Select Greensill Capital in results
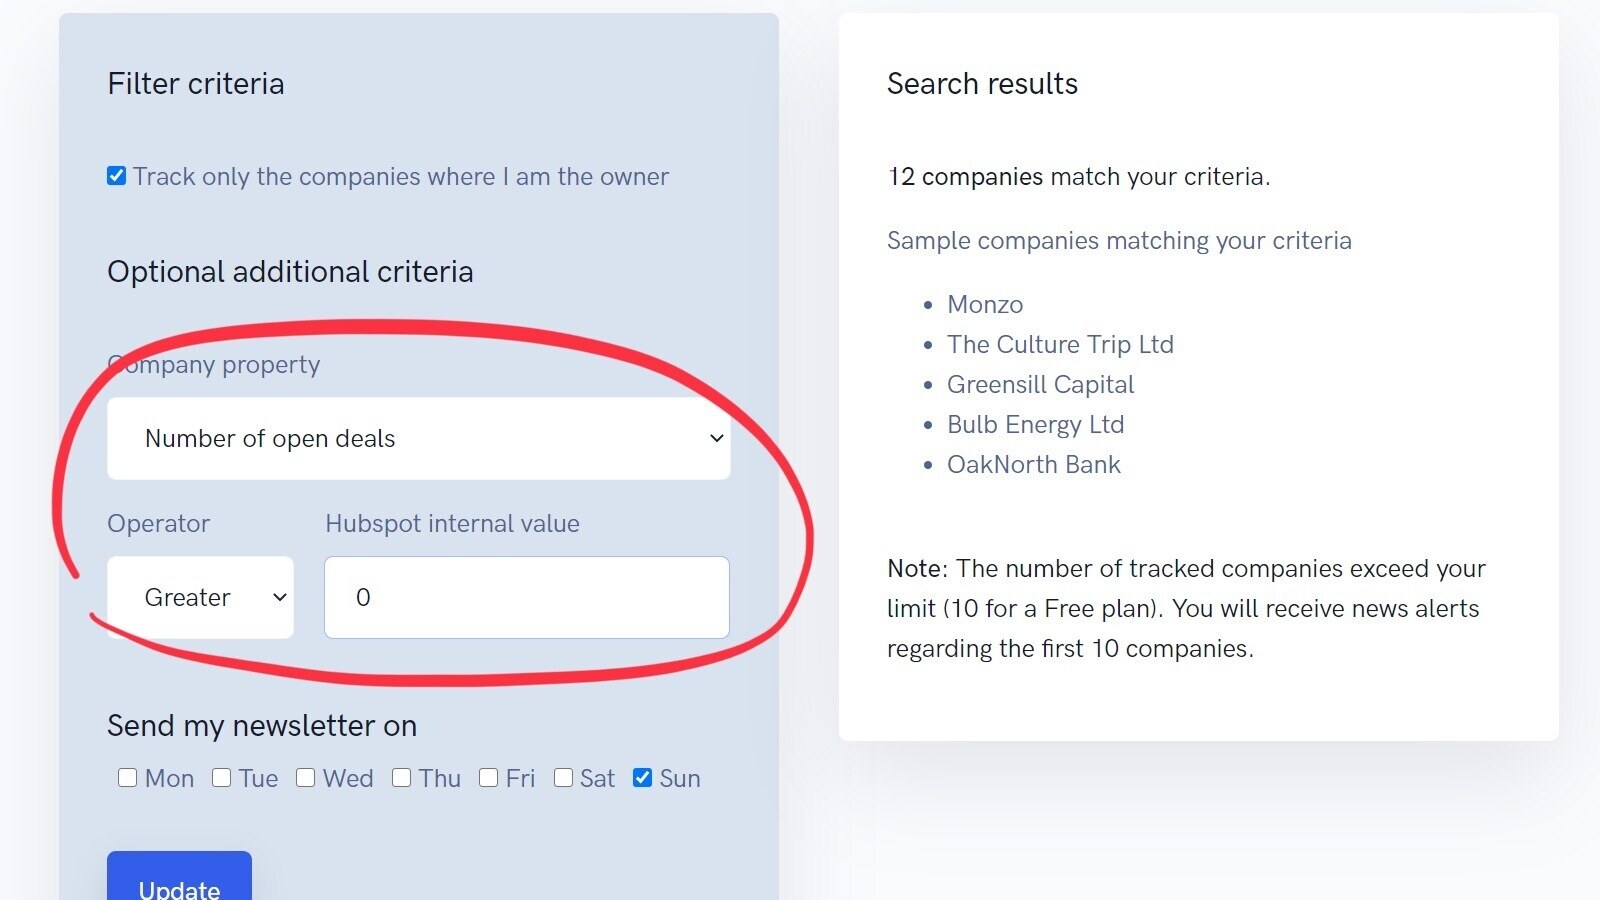Screen dimensions: 1600x900 (x=1040, y=384)
